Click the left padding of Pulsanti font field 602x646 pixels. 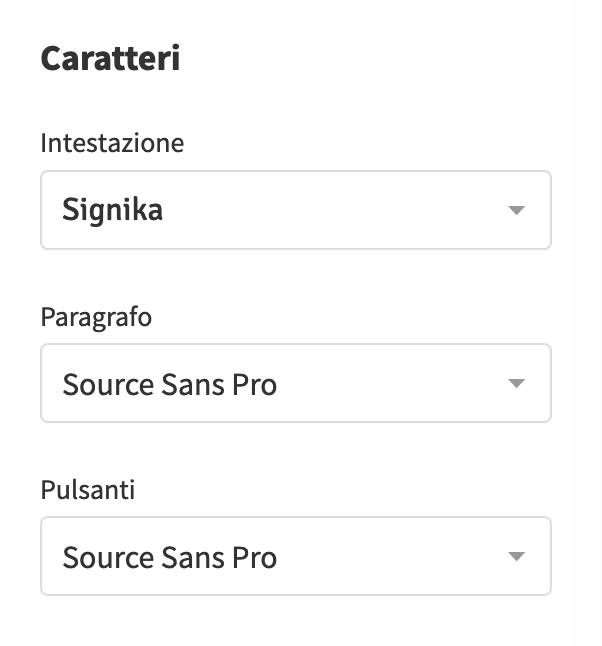coord(51,556)
